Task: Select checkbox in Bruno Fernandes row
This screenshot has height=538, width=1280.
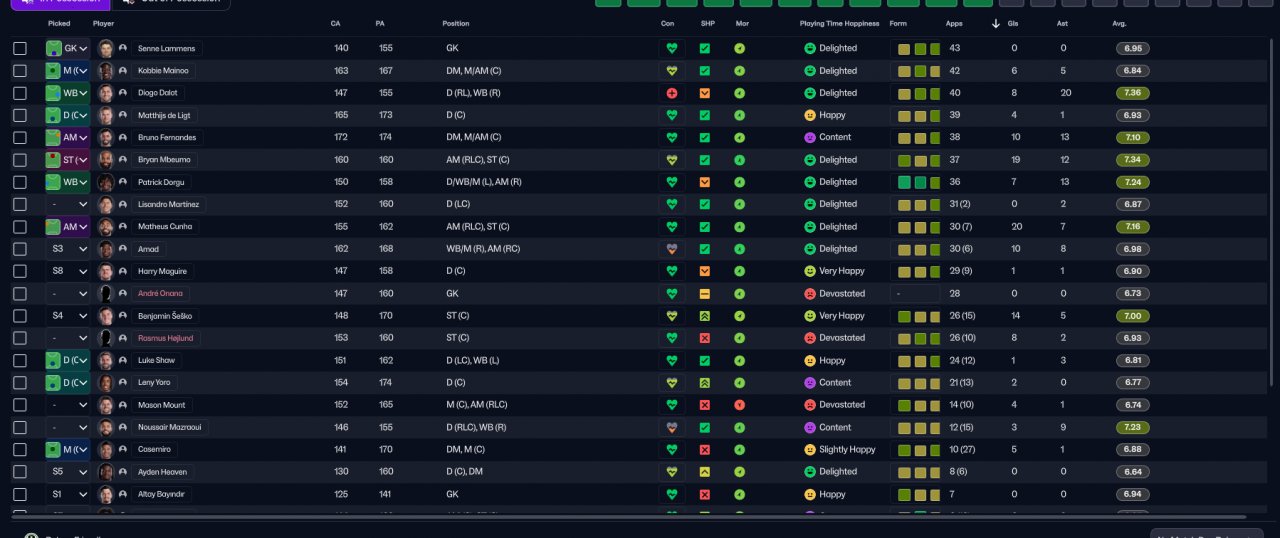Action: point(20,138)
